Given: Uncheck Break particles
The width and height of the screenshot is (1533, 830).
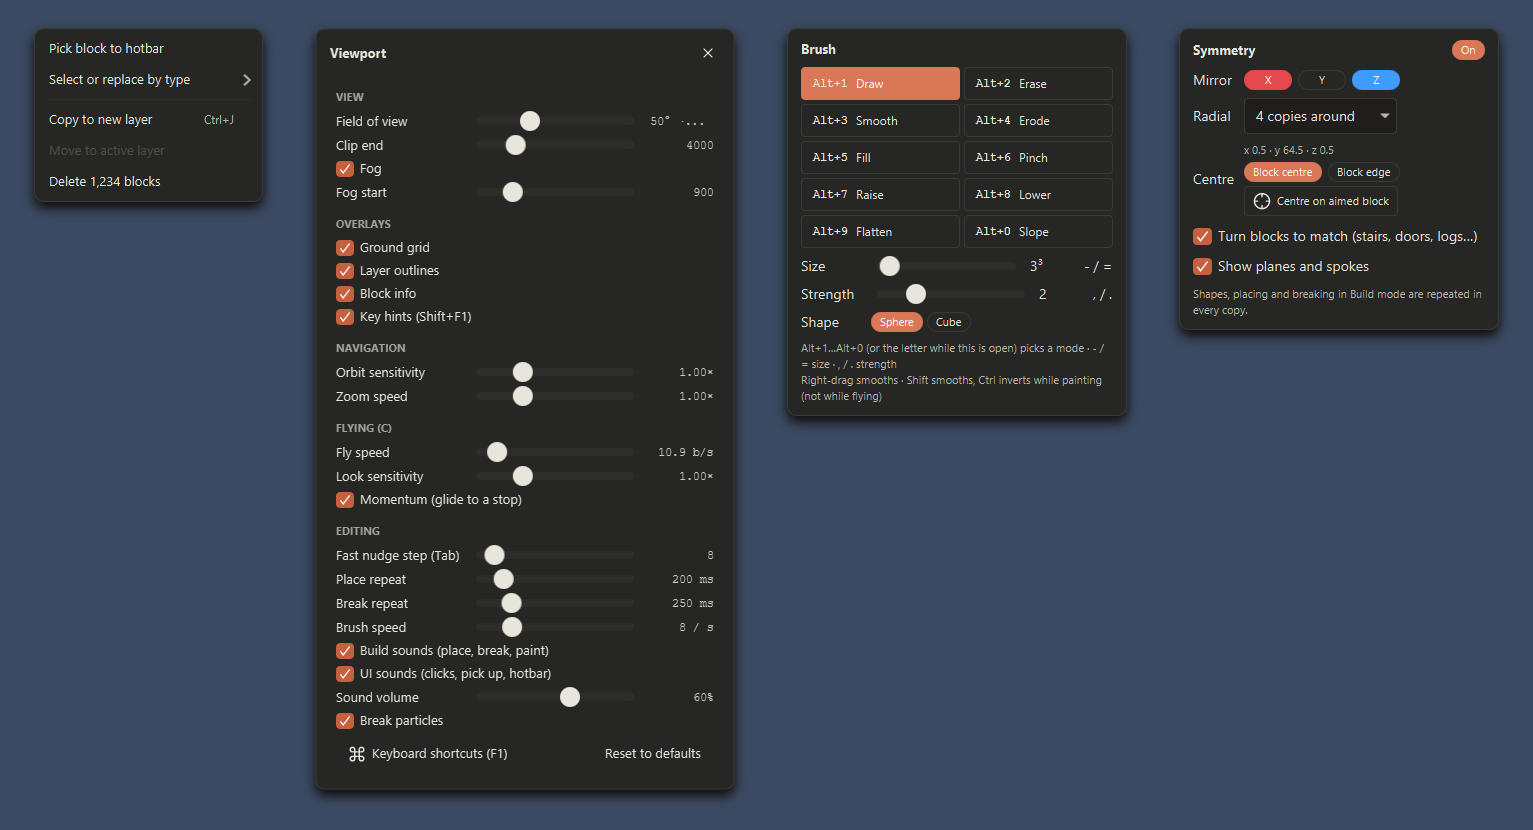Looking at the screenshot, I should tap(345, 721).
